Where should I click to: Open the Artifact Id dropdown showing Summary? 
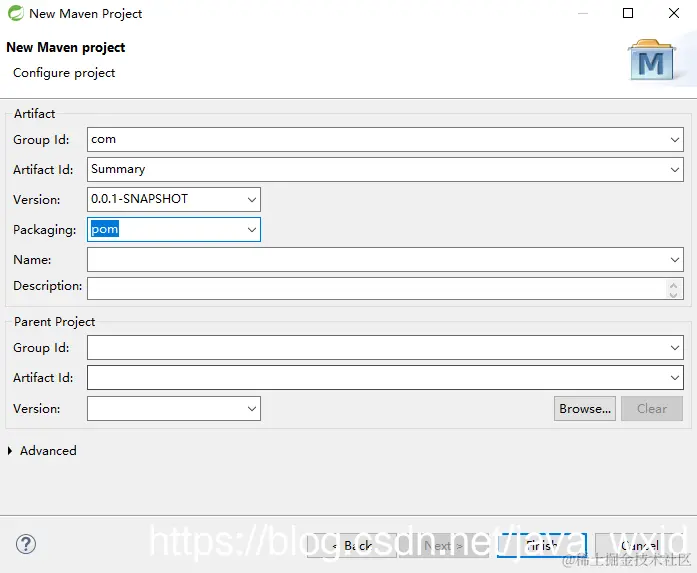coord(674,169)
